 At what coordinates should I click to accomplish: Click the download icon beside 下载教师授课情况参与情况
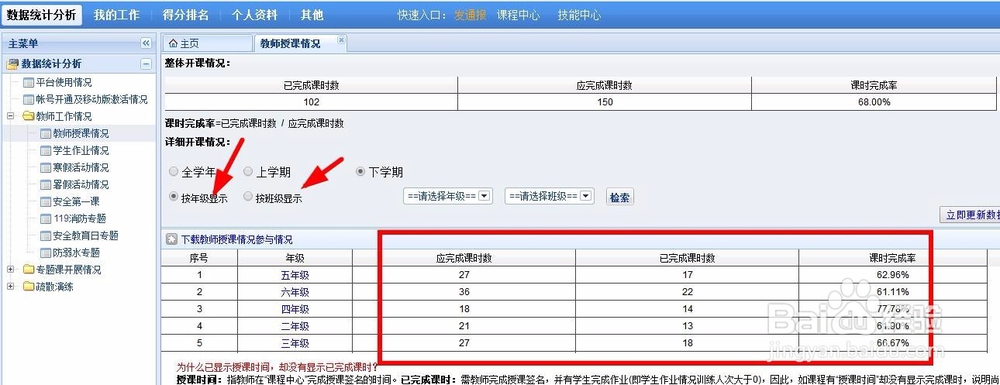pos(172,240)
